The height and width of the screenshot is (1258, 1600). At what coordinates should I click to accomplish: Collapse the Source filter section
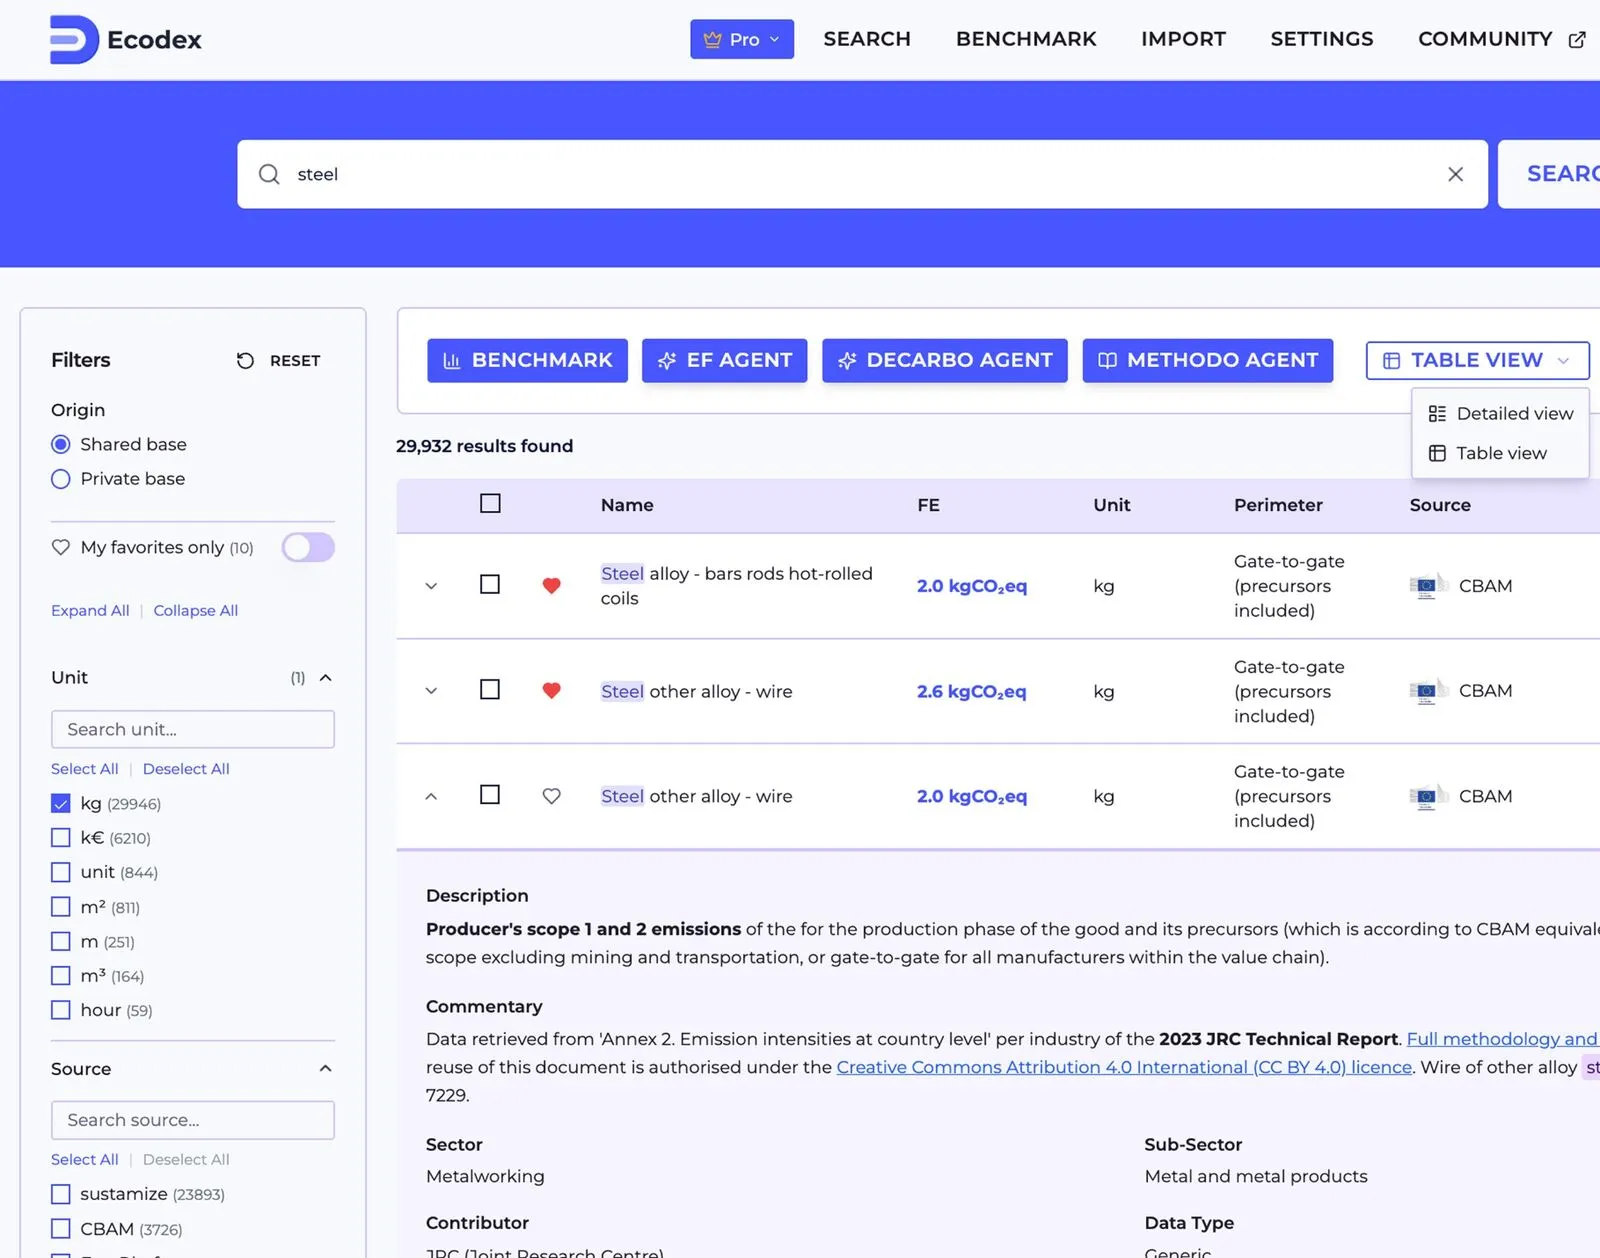pos(325,1068)
